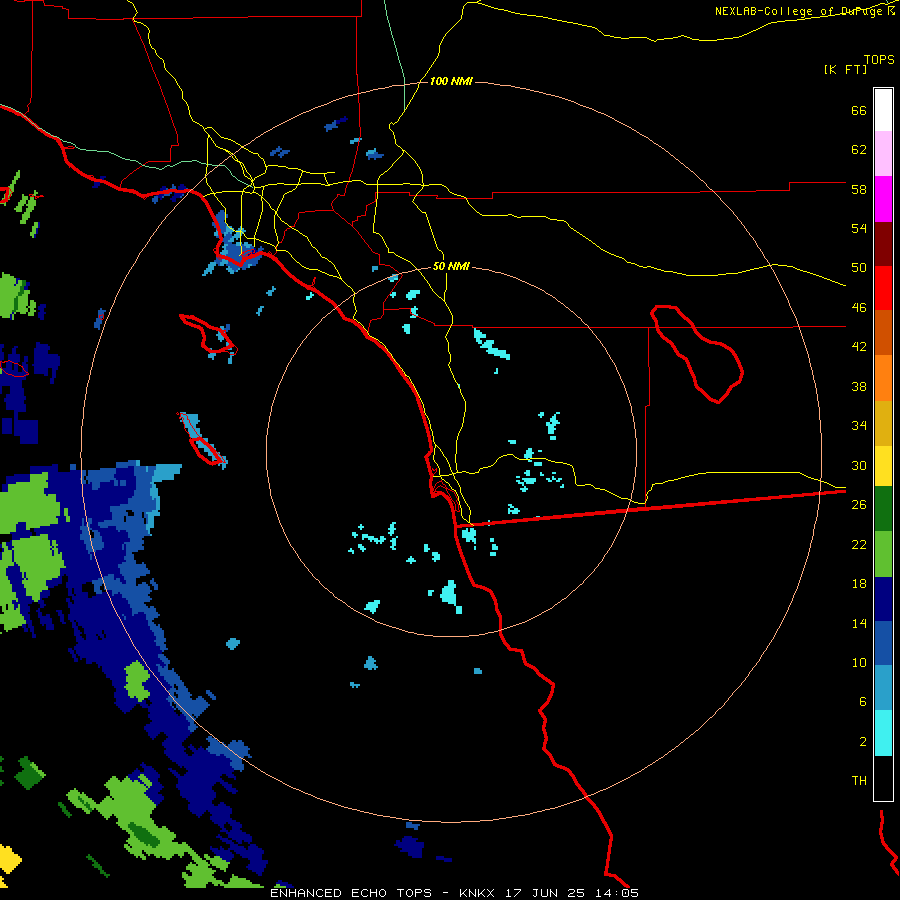Pick the dark orange legend swatch

pyautogui.click(x=883, y=333)
